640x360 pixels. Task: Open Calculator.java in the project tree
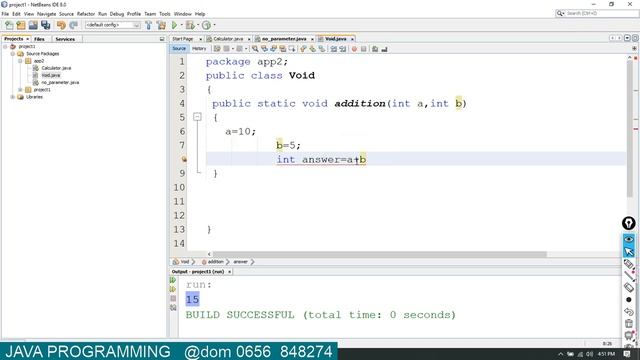click(x=56, y=68)
